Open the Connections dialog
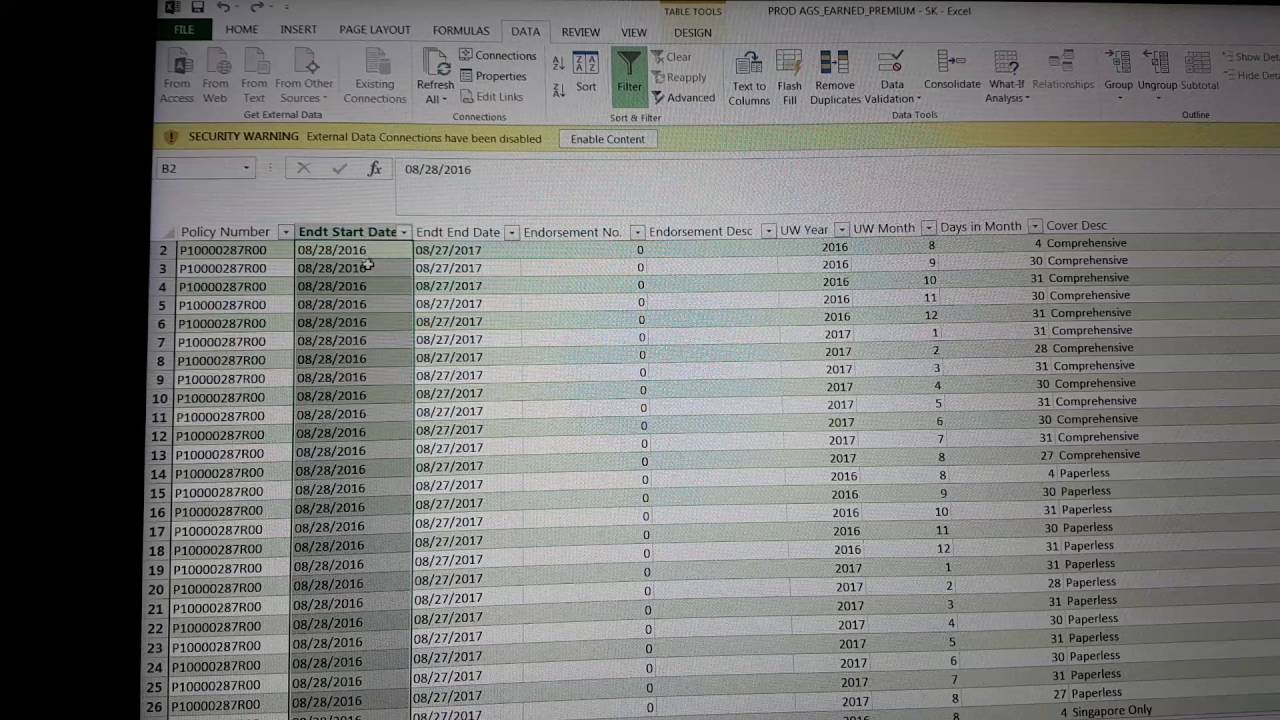This screenshot has height=720, width=1280. [x=497, y=56]
